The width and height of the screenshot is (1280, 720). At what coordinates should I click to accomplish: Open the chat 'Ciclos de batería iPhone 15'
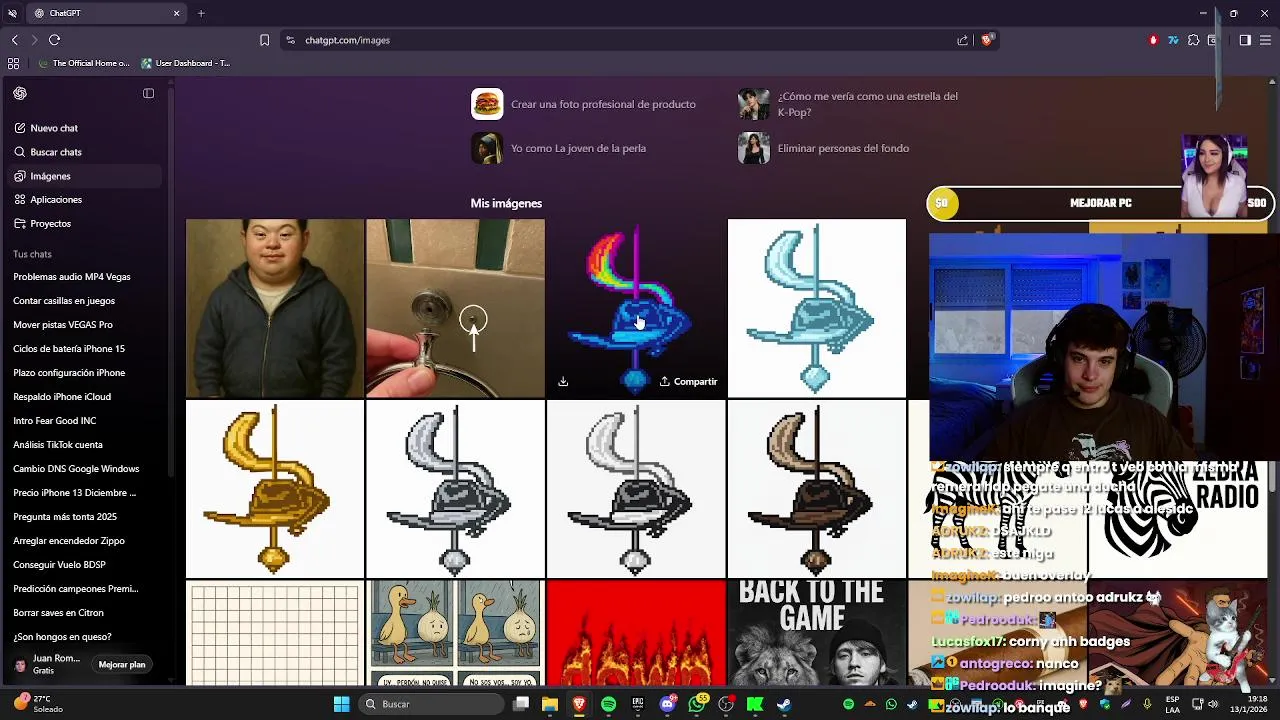[69, 349]
